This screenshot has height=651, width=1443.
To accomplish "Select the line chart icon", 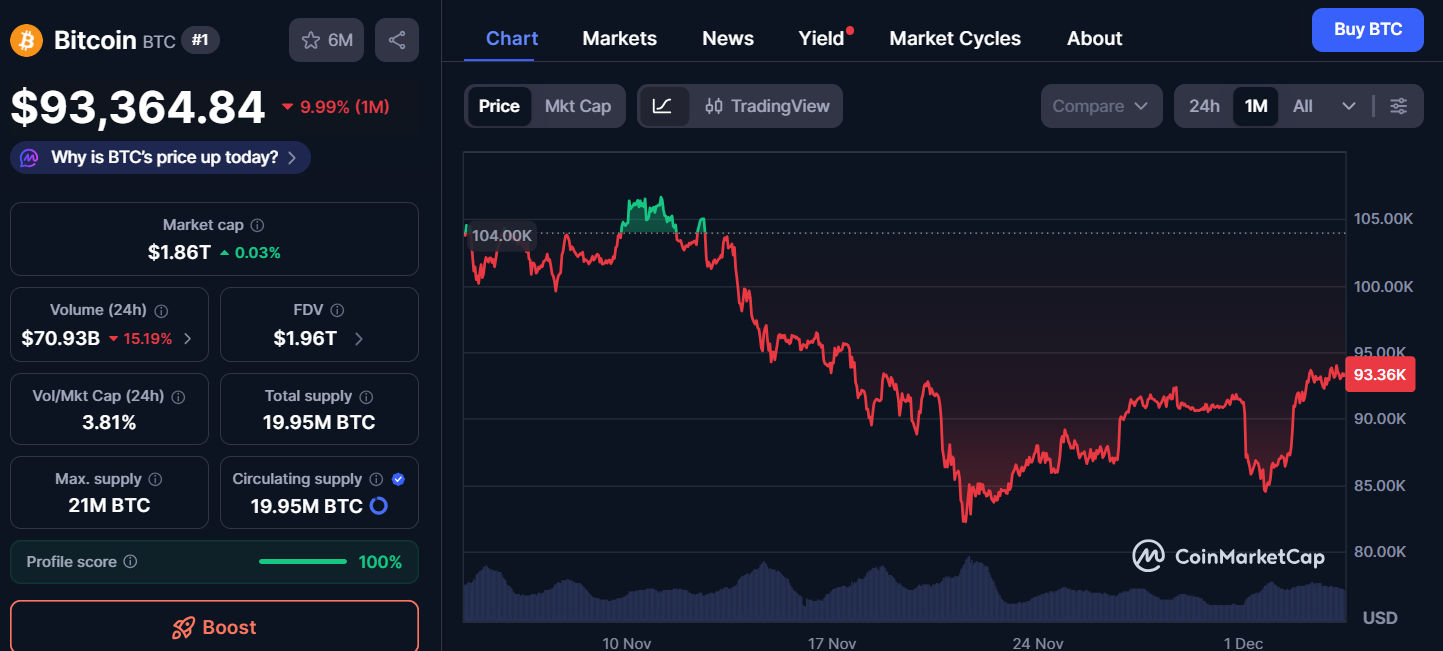I will [x=663, y=106].
